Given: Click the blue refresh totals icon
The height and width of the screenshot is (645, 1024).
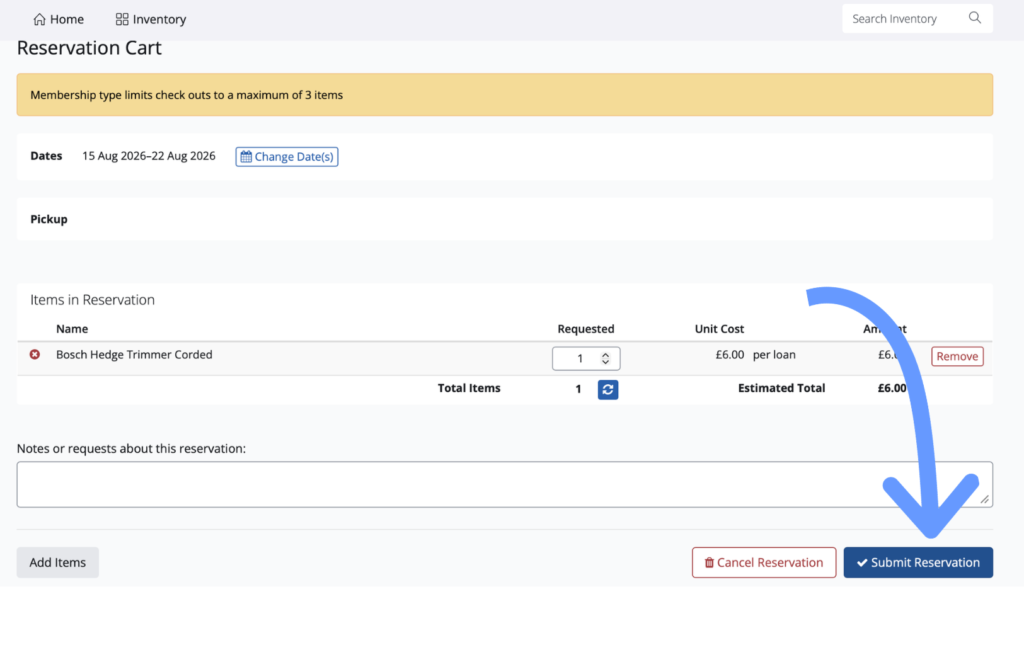Looking at the screenshot, I should 608,390.
